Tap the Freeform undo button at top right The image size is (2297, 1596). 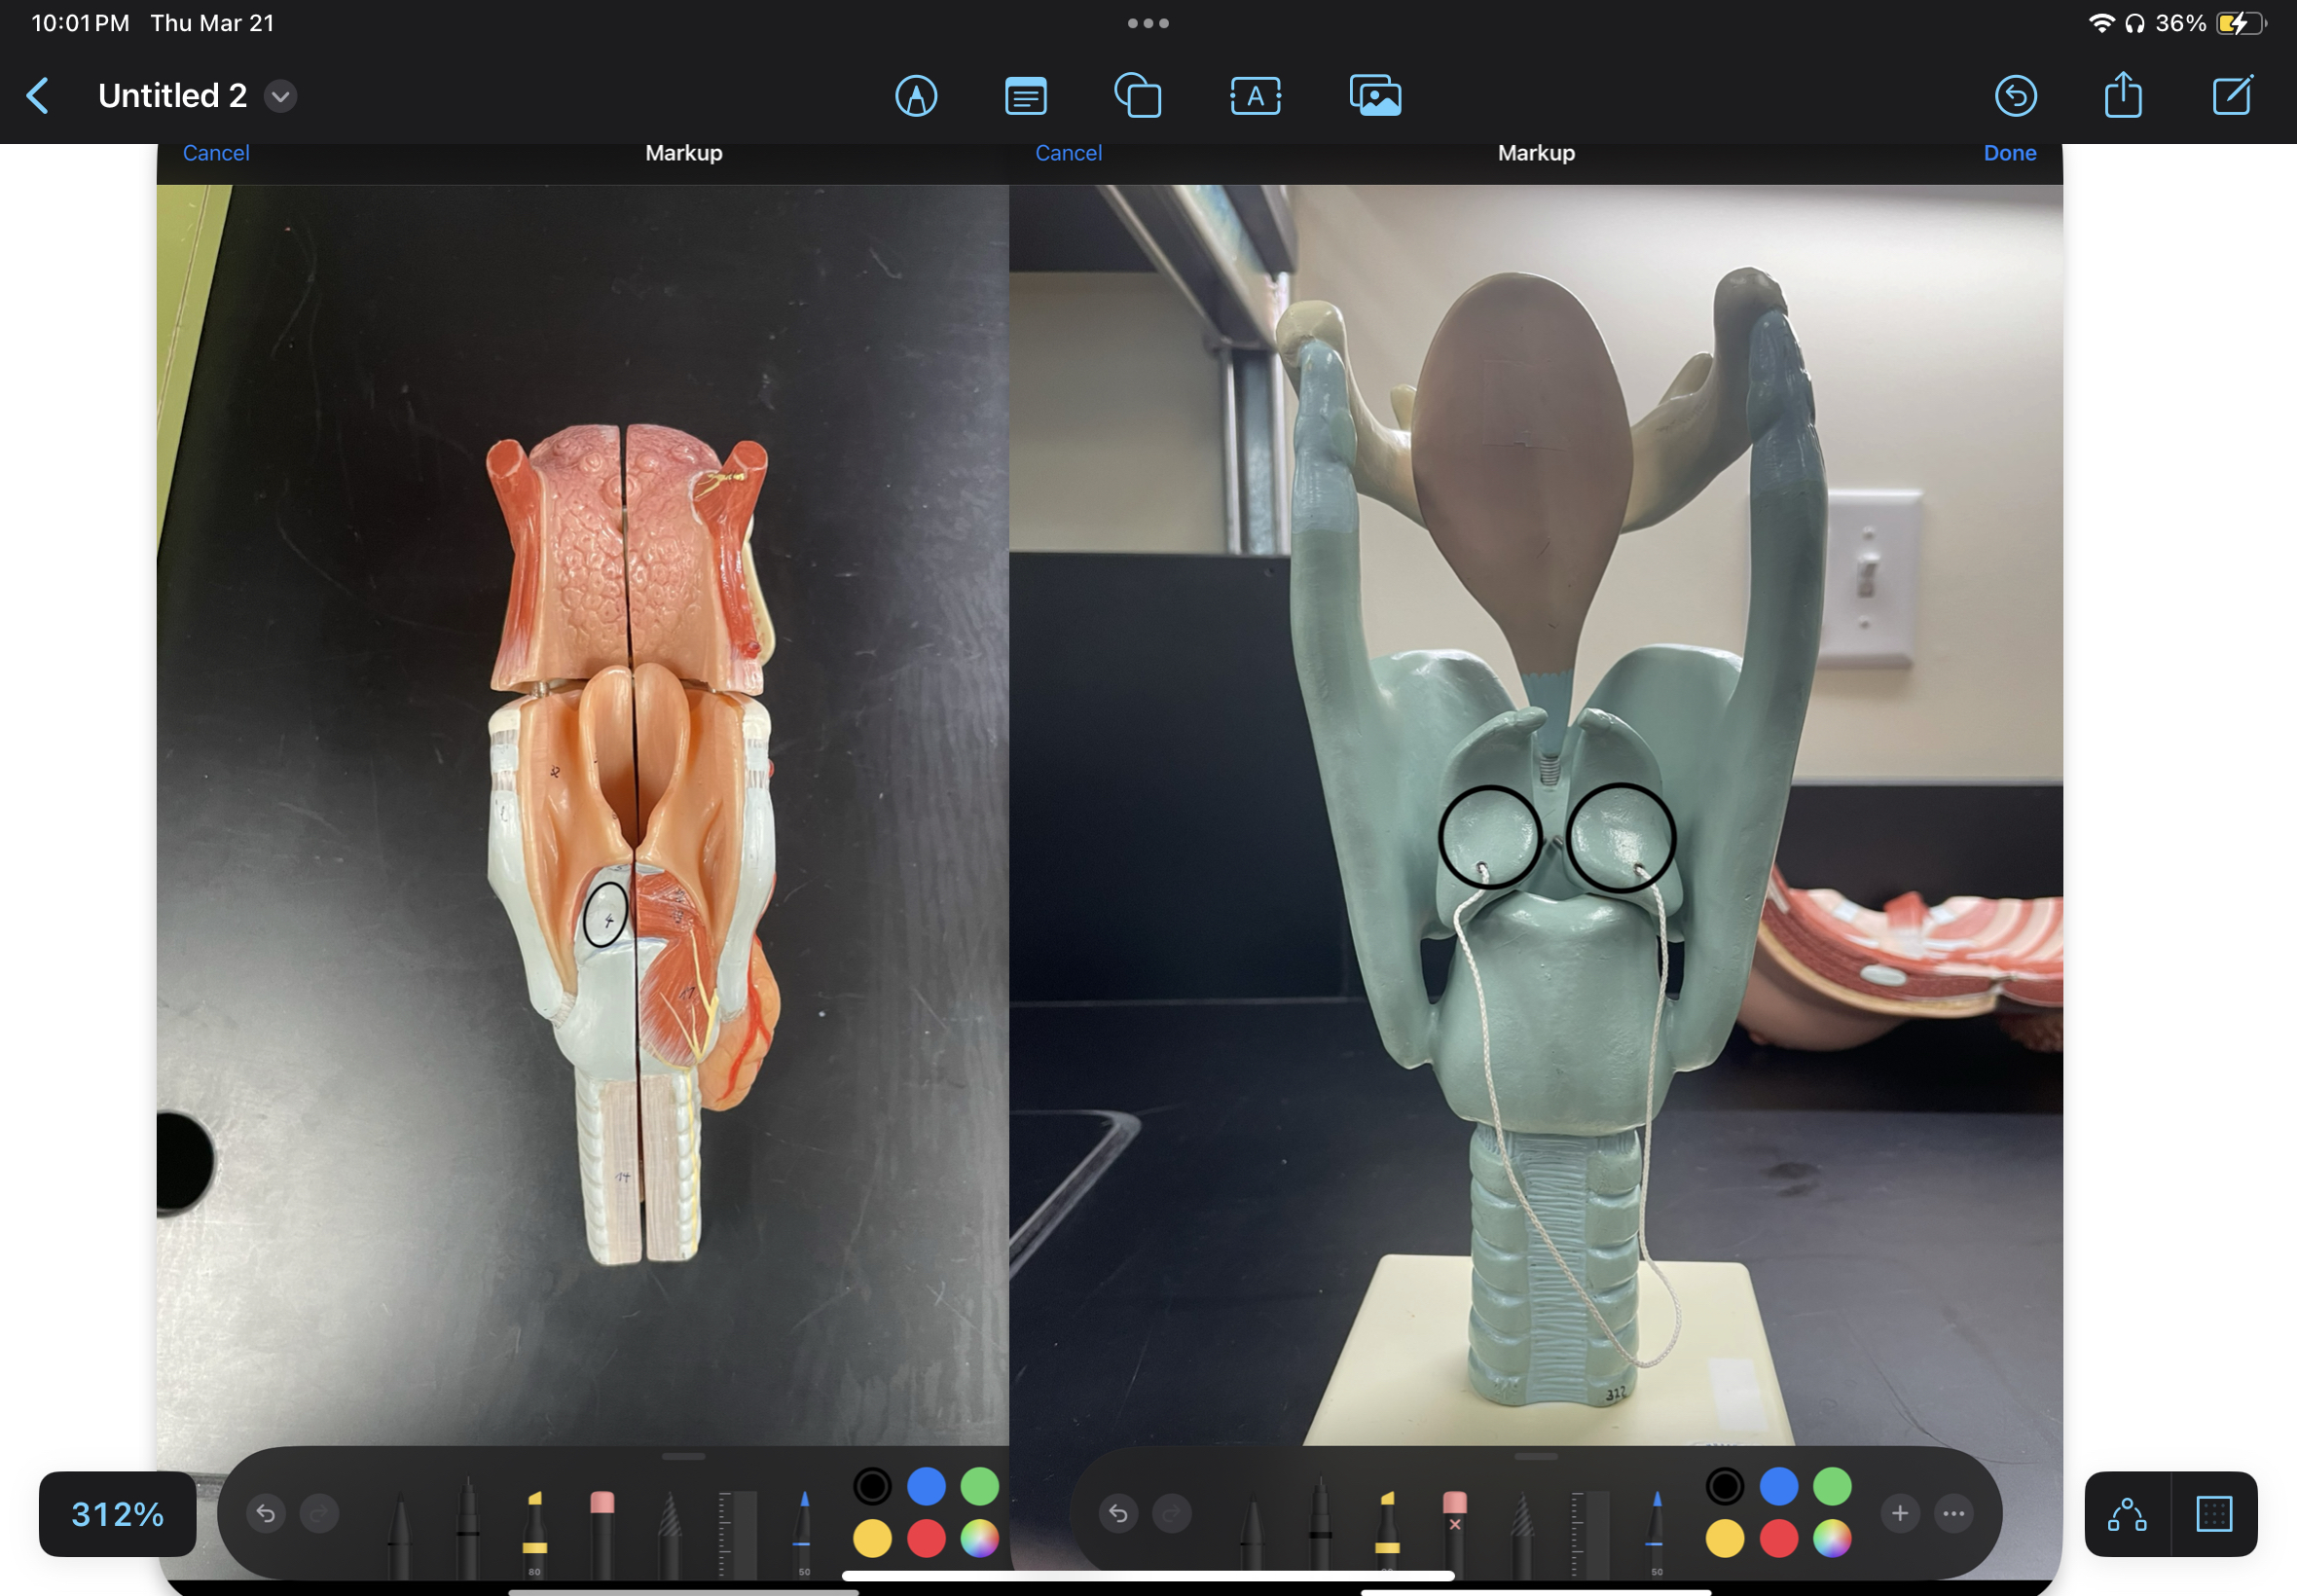[x=2015, y=96]
